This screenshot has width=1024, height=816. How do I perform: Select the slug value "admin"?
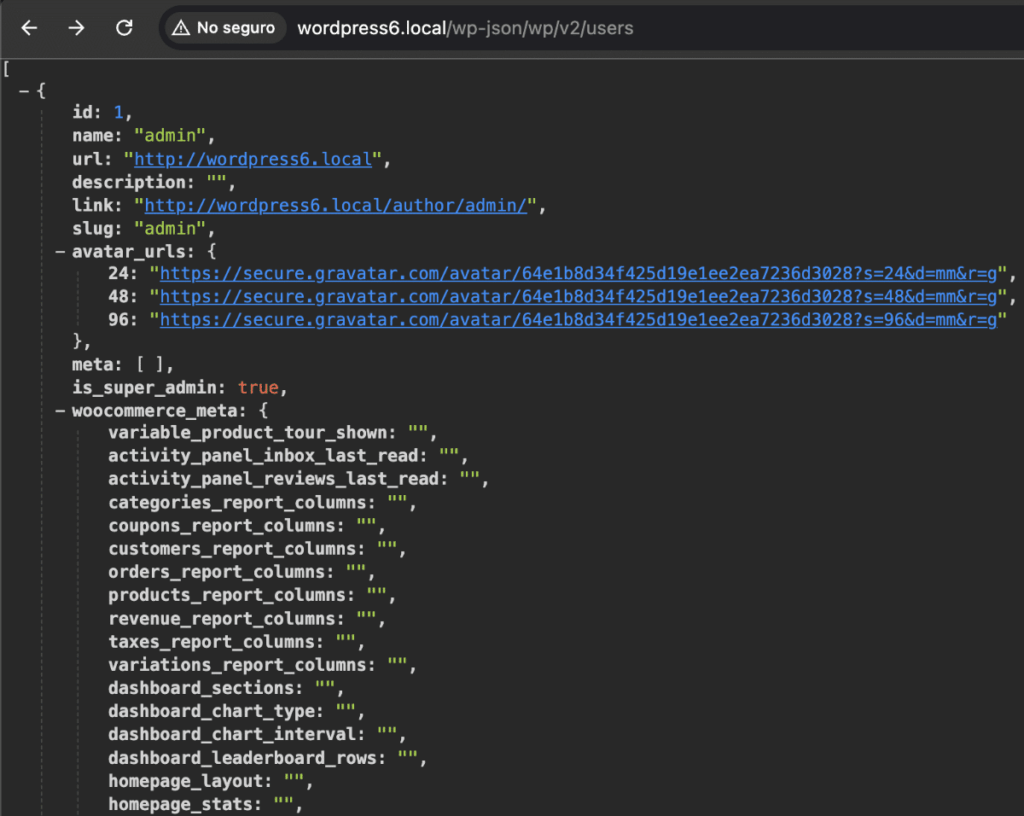[170, 228]
